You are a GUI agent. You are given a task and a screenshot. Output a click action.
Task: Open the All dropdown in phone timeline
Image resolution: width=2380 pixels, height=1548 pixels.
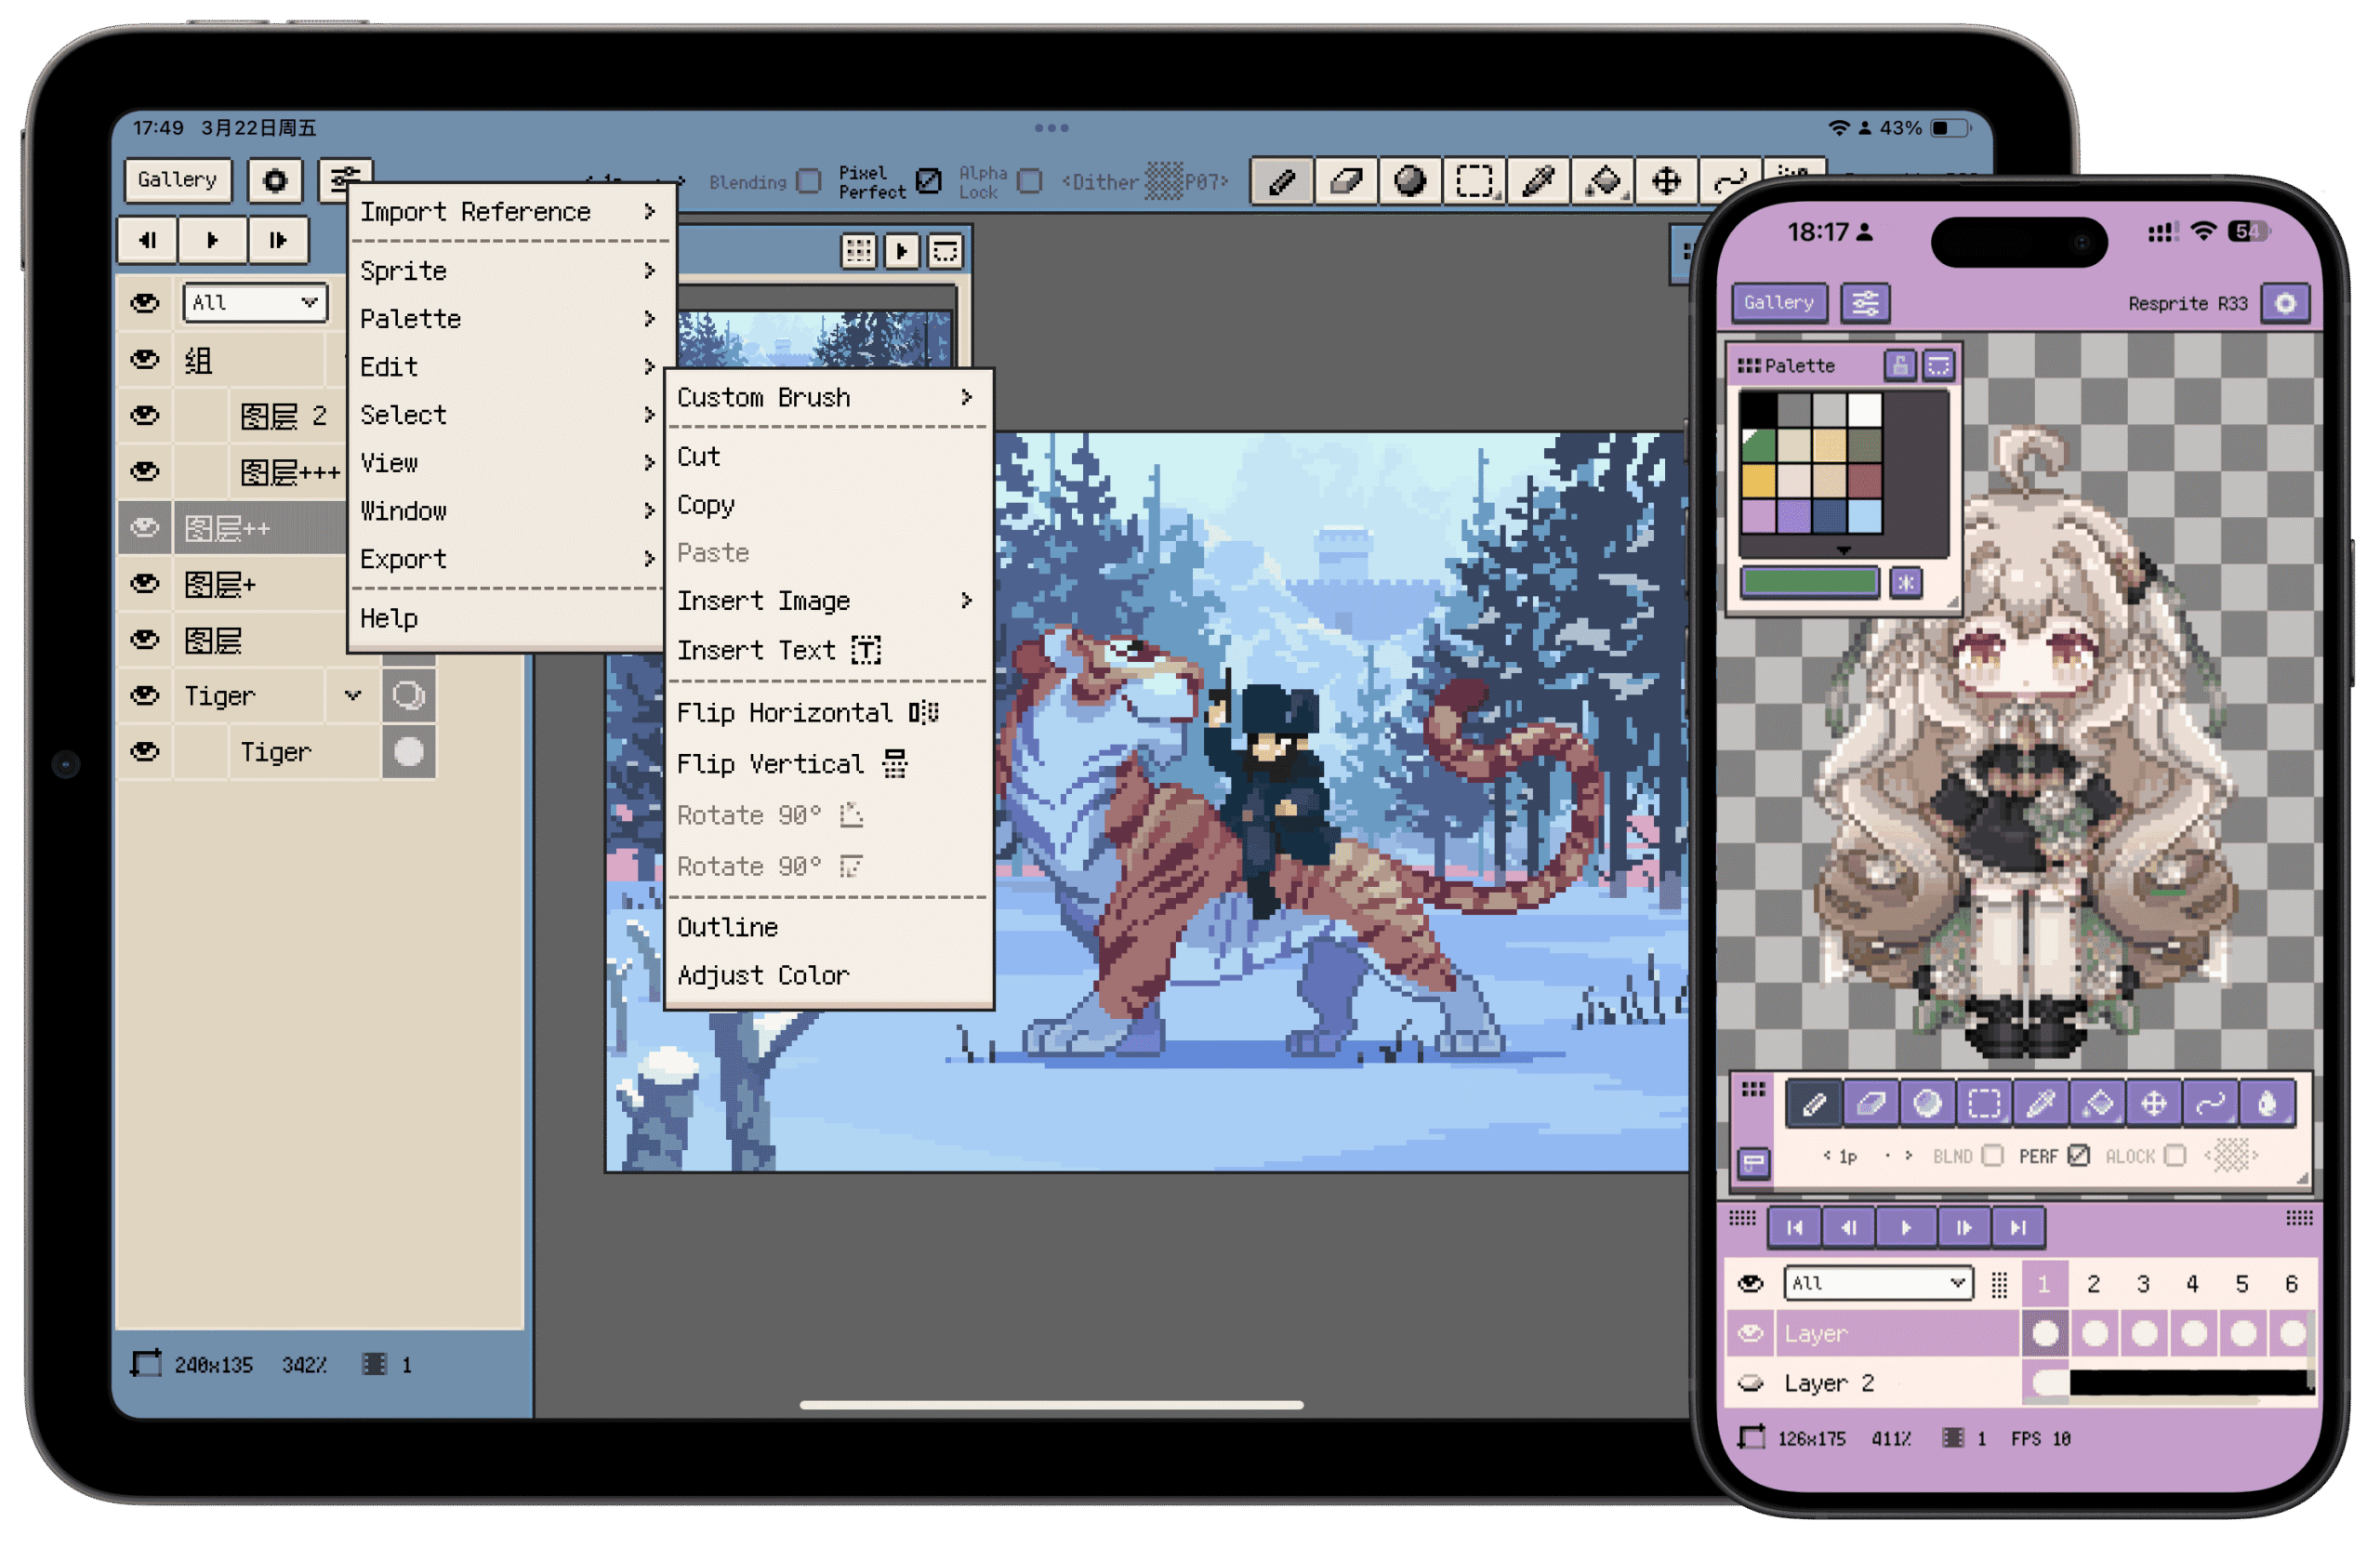tap(1877, 1283)
